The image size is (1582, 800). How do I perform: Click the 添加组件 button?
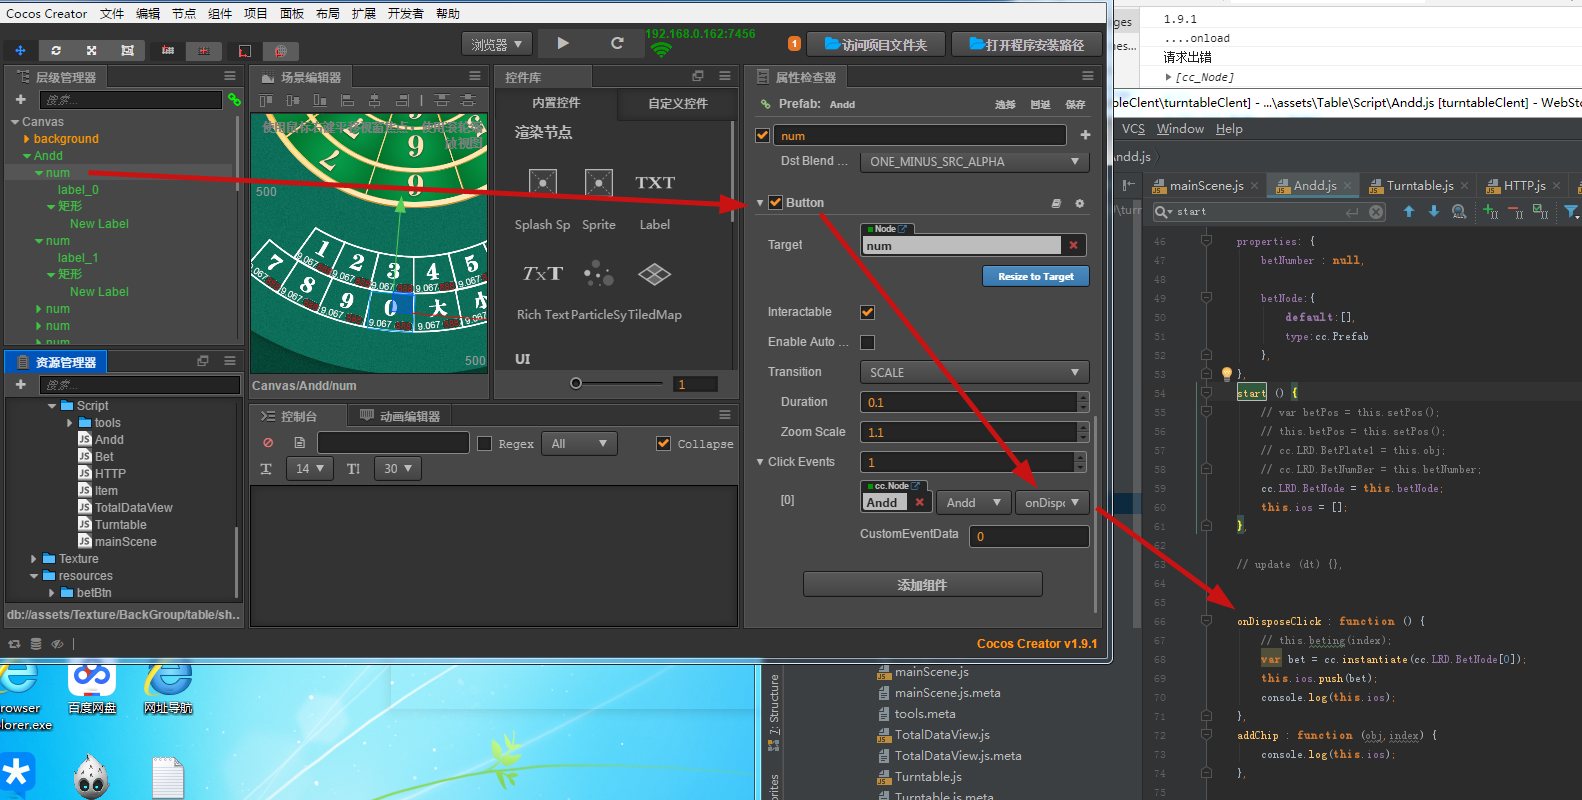(922, 585)
